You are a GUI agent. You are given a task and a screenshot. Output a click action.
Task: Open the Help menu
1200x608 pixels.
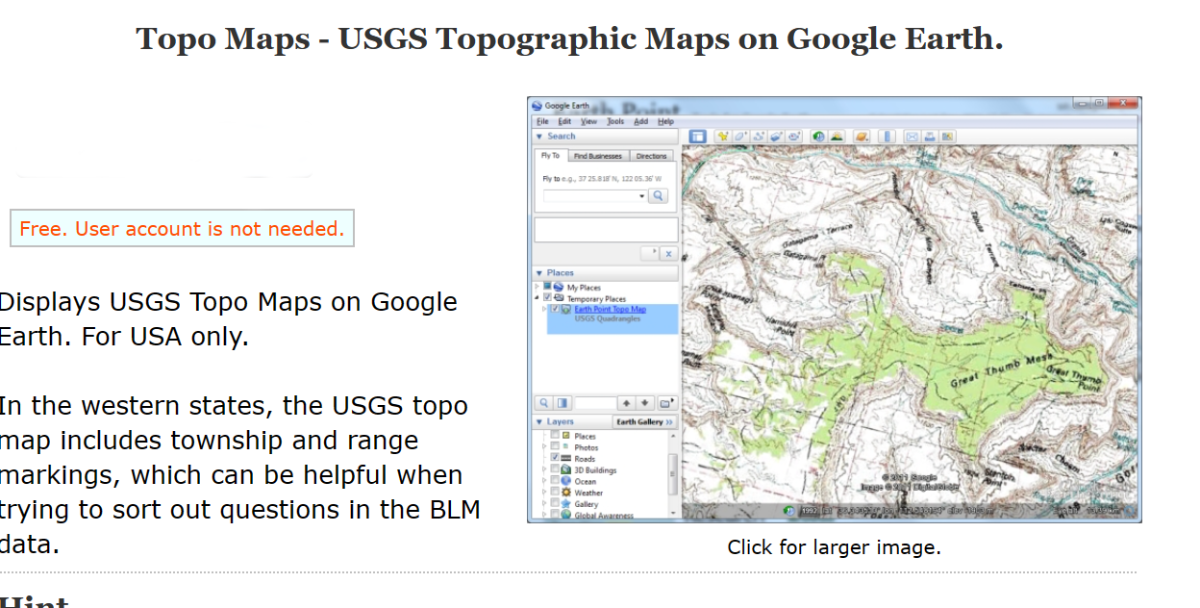click(666, 121)
